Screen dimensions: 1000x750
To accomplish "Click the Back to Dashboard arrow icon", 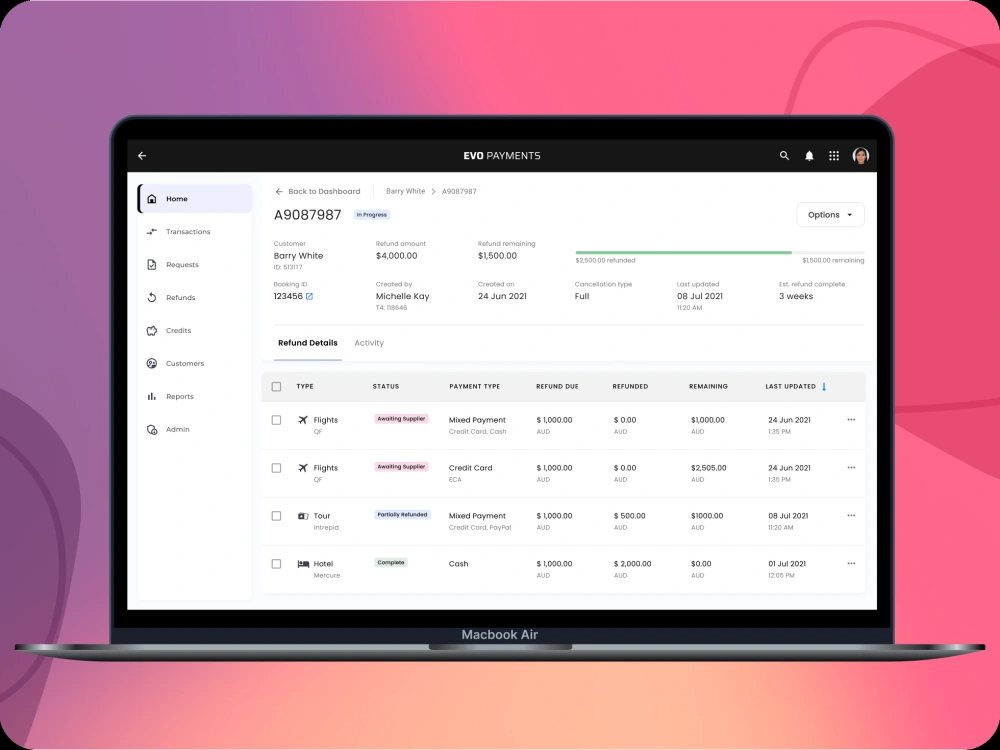I will click(279, 191).
